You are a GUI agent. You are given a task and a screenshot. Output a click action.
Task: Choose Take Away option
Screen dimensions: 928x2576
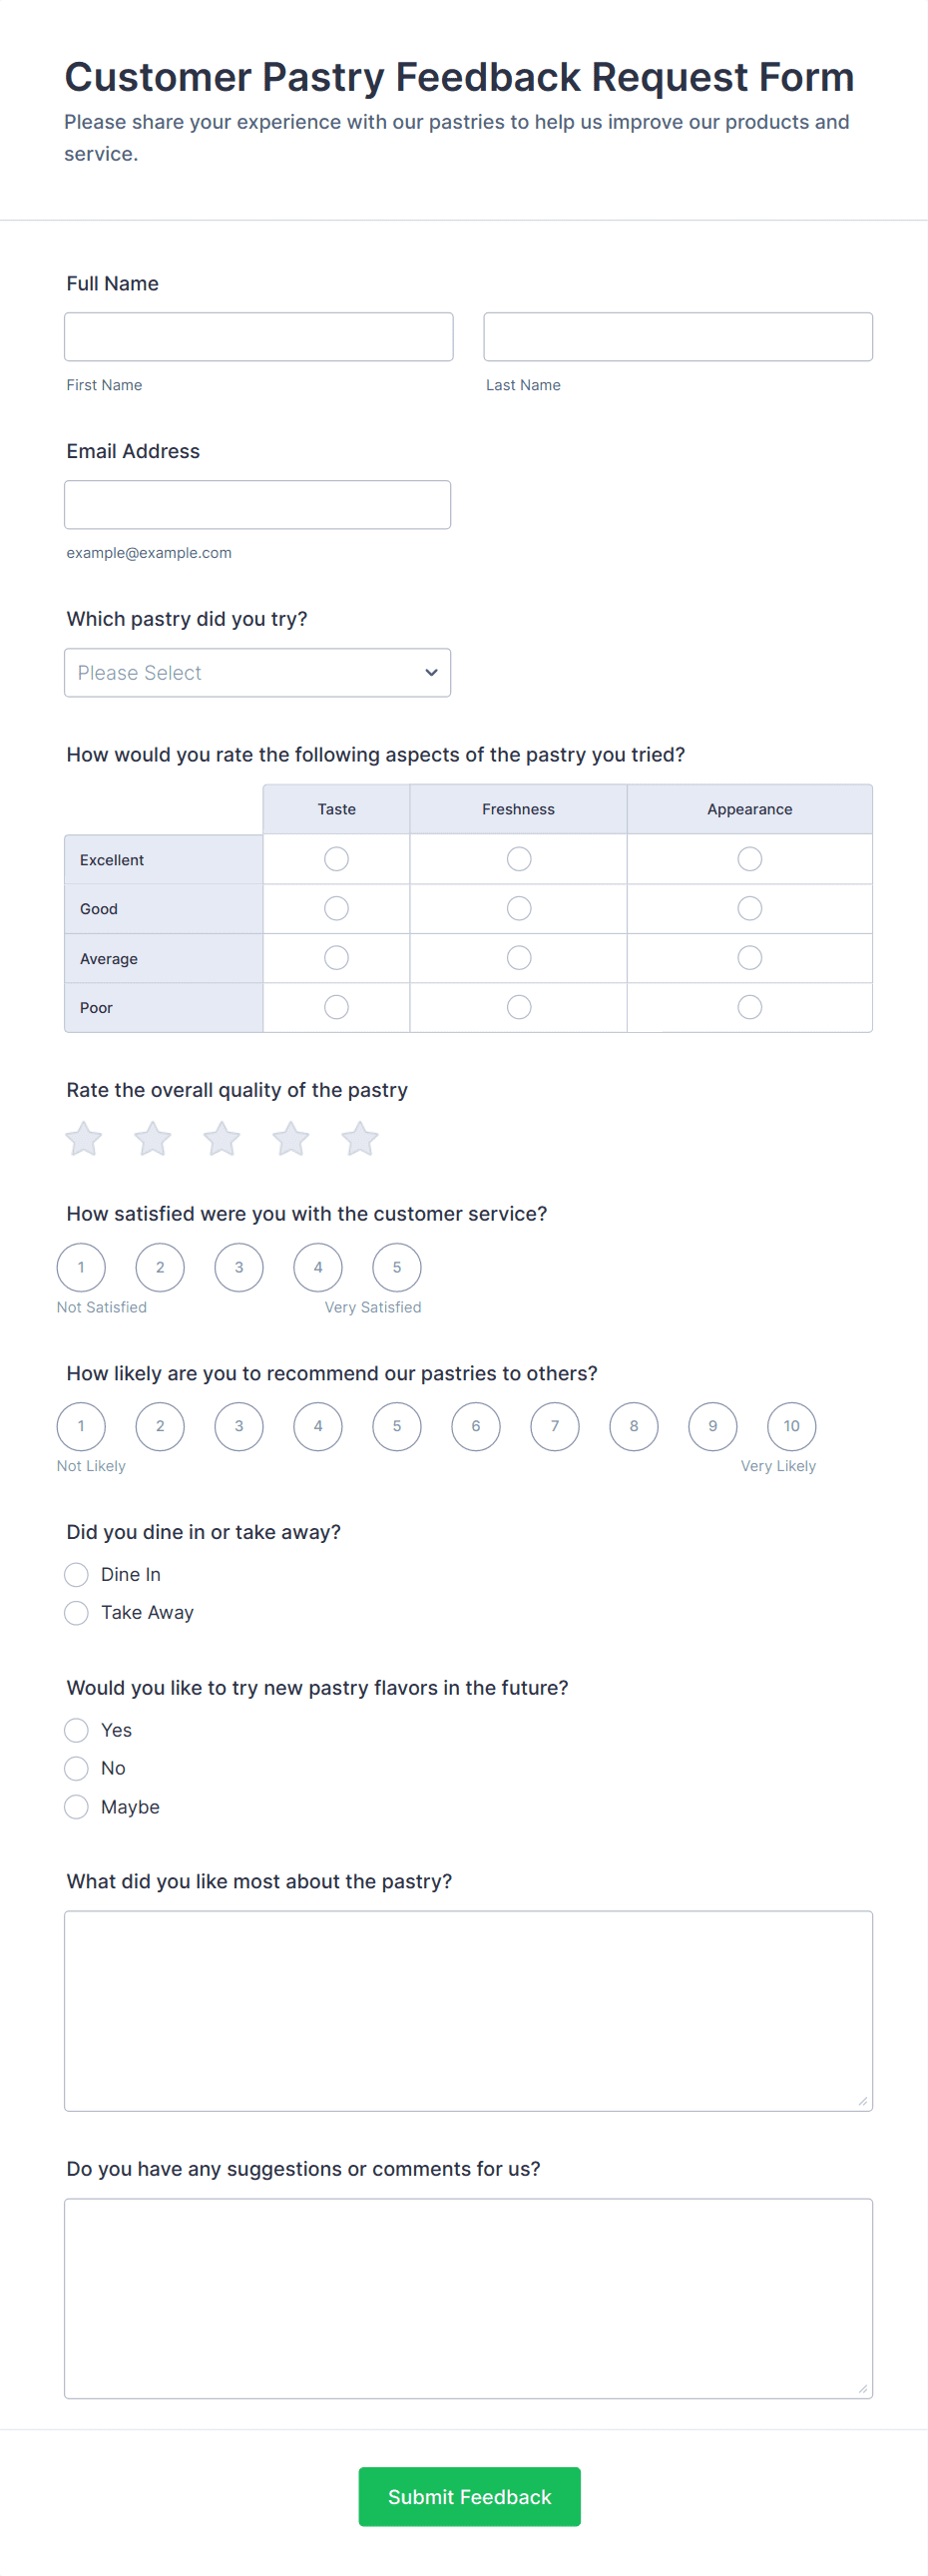76,1613
